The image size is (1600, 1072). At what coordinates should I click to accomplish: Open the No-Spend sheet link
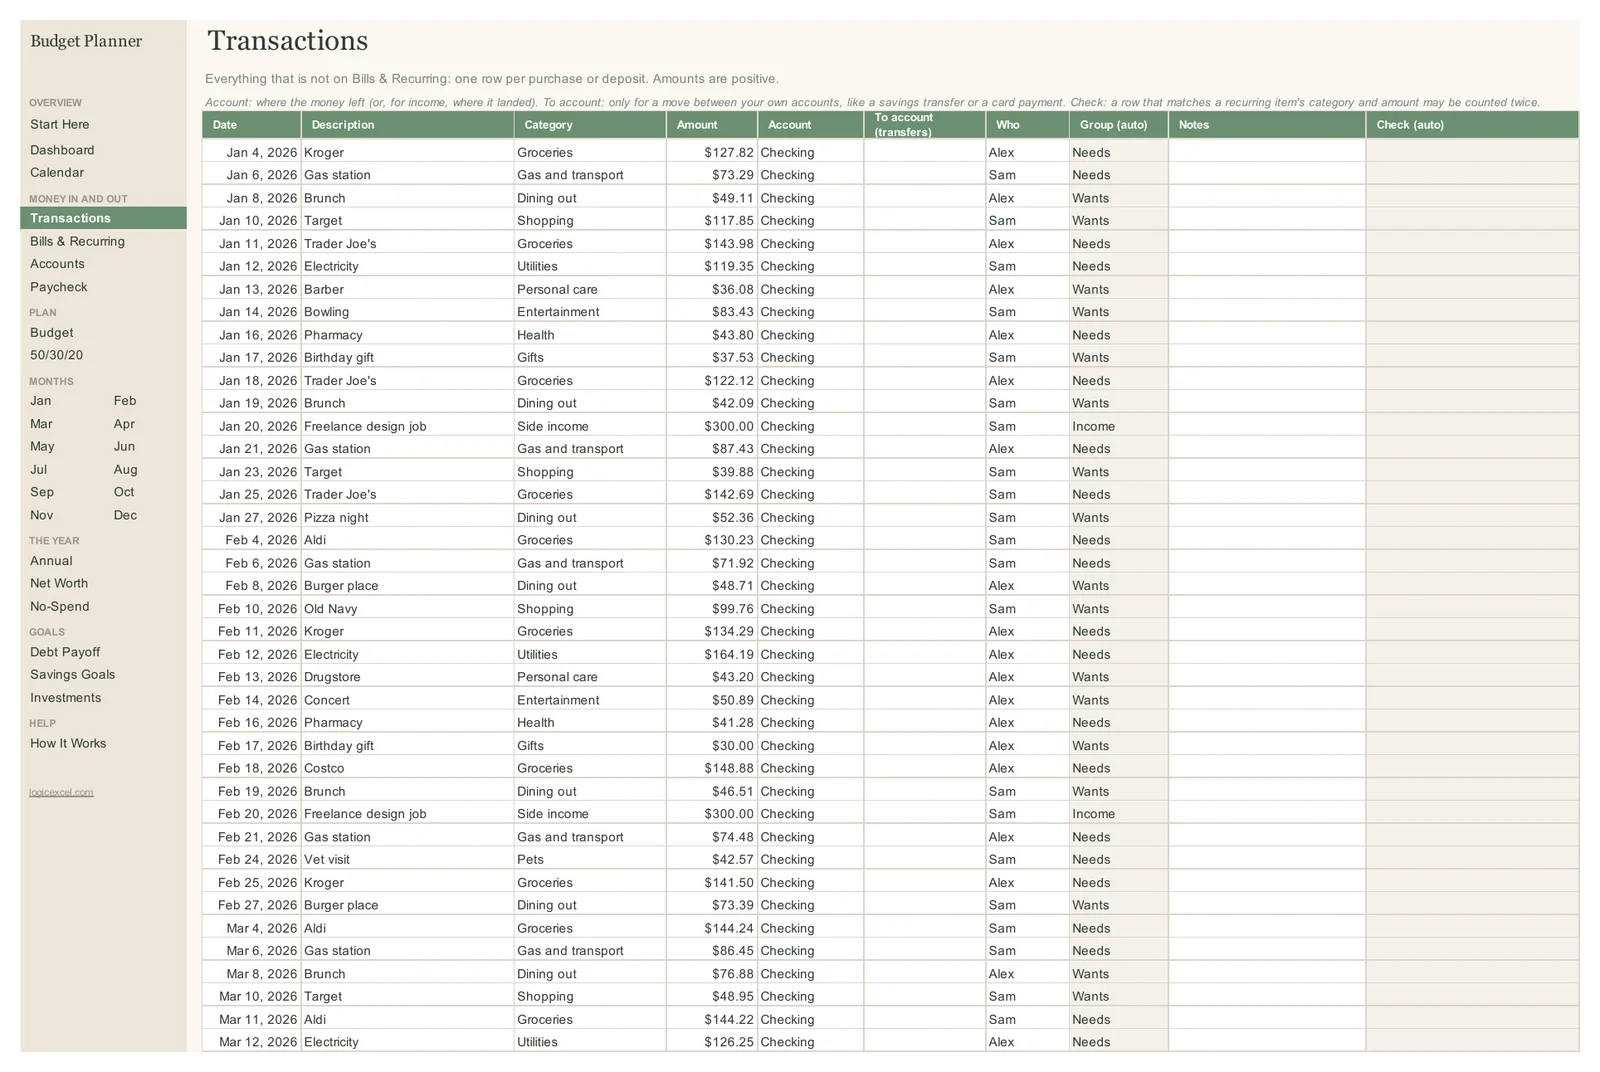[x=59, y=607]
